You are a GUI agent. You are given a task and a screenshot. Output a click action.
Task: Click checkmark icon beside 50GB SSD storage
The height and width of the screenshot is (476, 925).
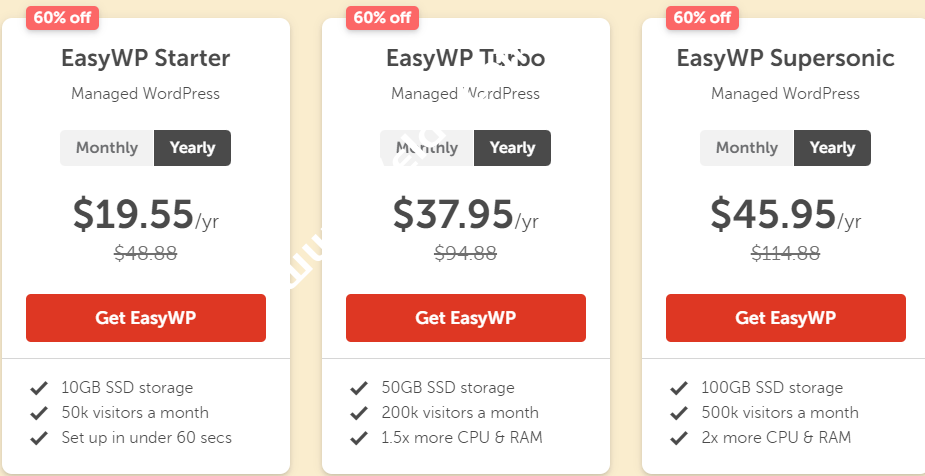click(x=359, y=387)
